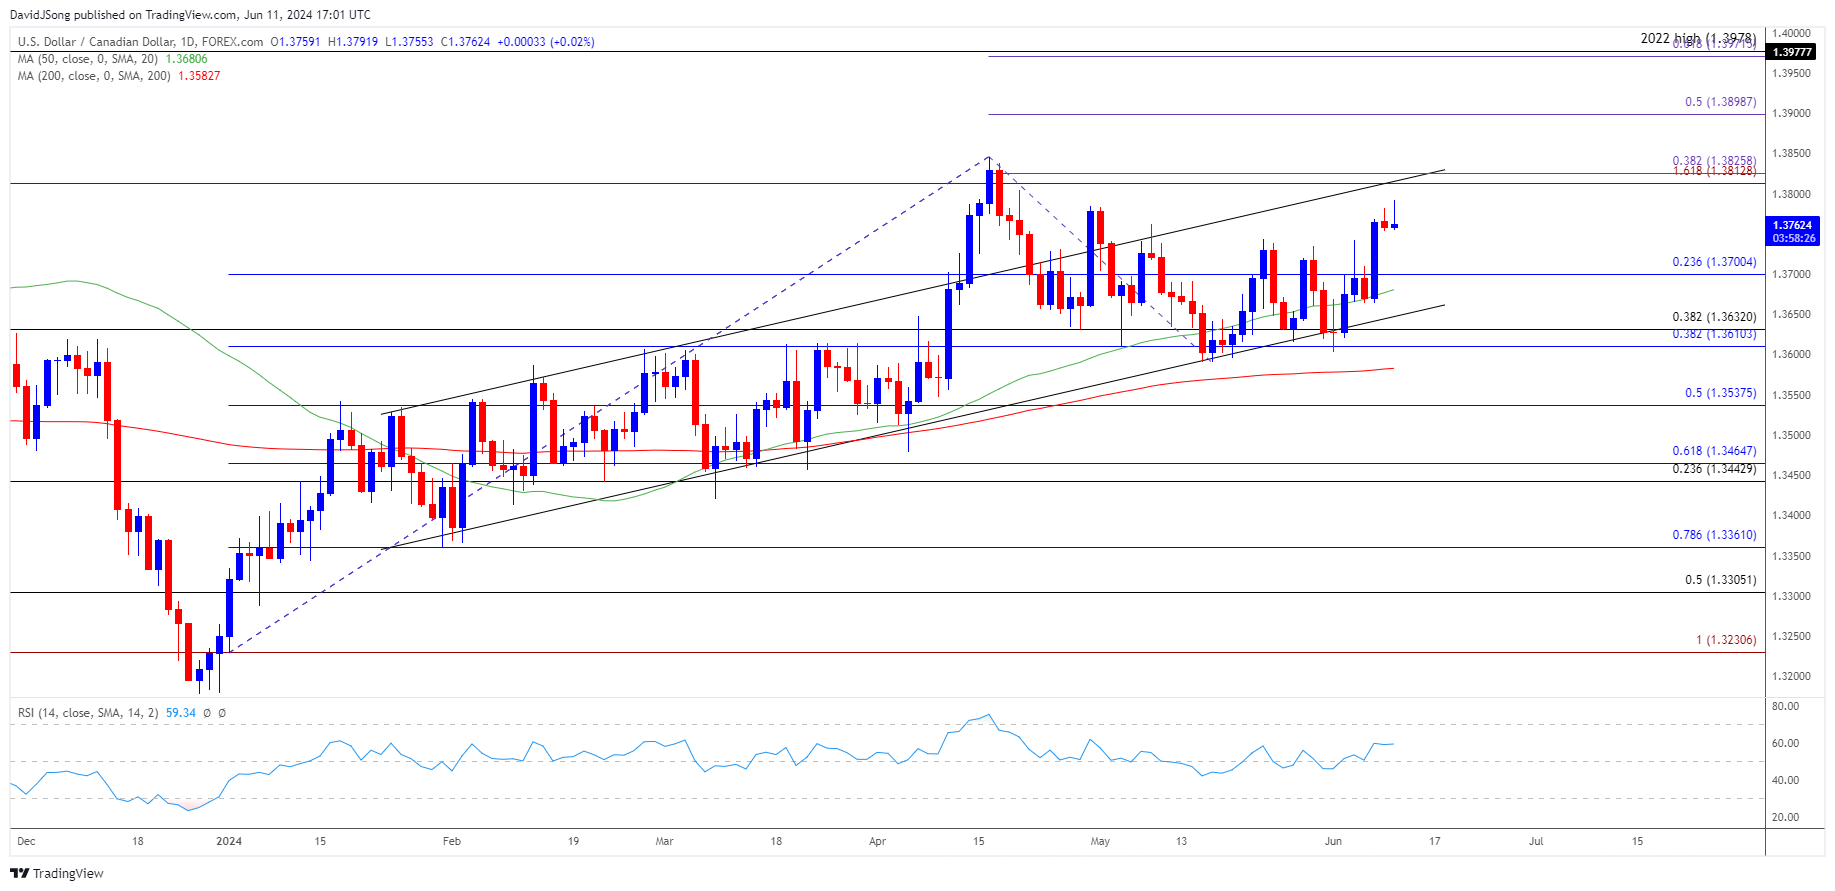Click the May date label on time axis

(x=1100, y=841)
